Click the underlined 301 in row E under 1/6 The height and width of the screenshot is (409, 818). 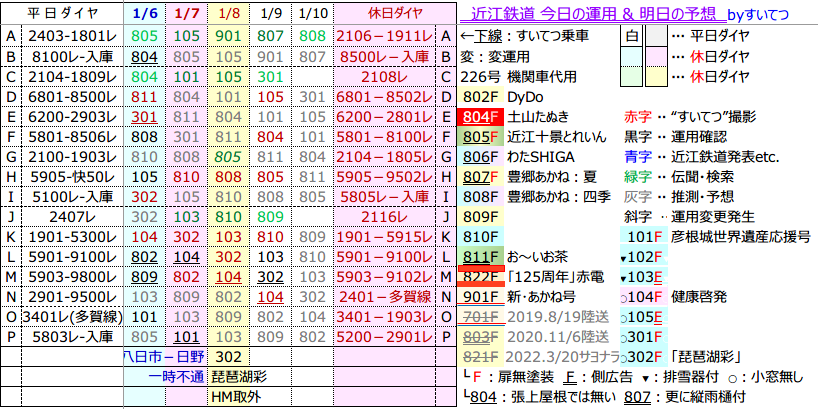click(x=145, y=117)
